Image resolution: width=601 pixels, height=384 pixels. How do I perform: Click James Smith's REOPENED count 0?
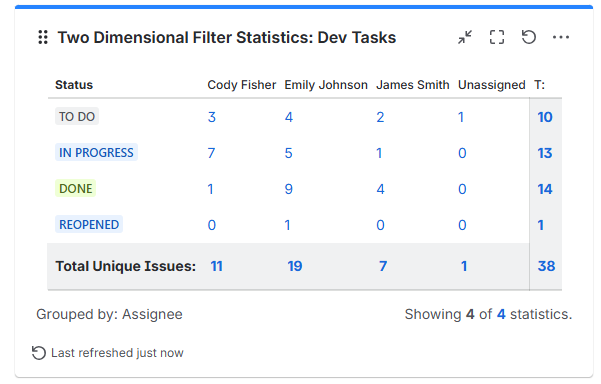pos(380,225)
